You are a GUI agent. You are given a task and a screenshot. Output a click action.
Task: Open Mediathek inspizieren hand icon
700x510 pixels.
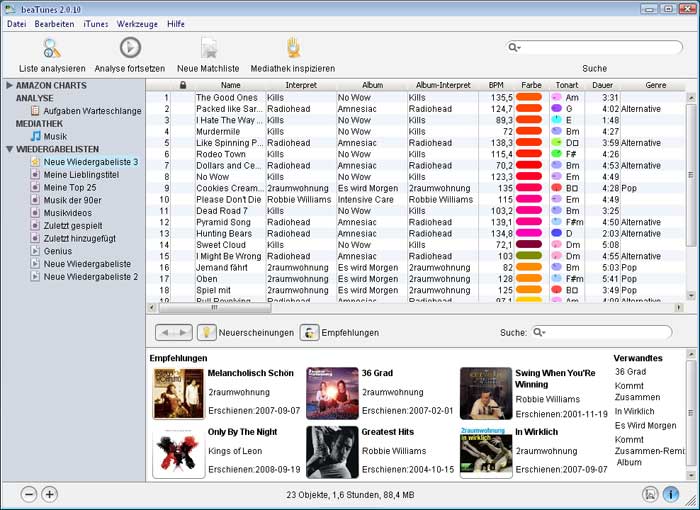[x=293, y=47]
